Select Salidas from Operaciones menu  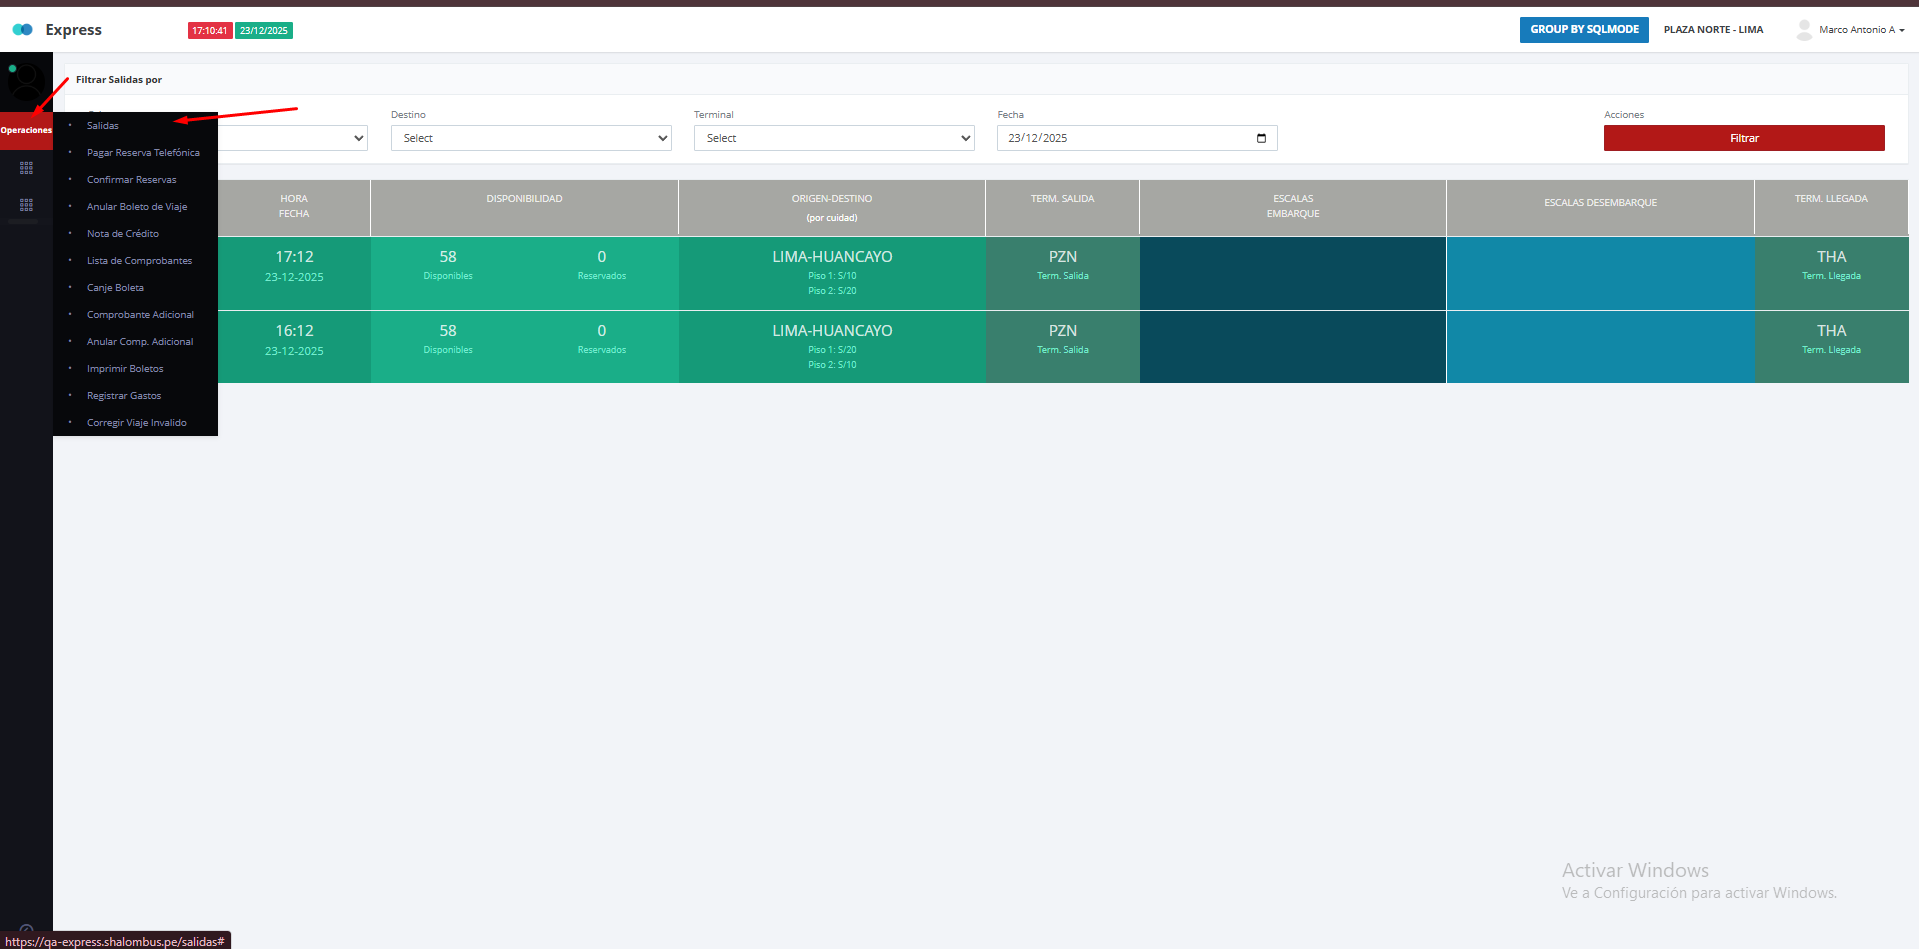tap(103, 126)
